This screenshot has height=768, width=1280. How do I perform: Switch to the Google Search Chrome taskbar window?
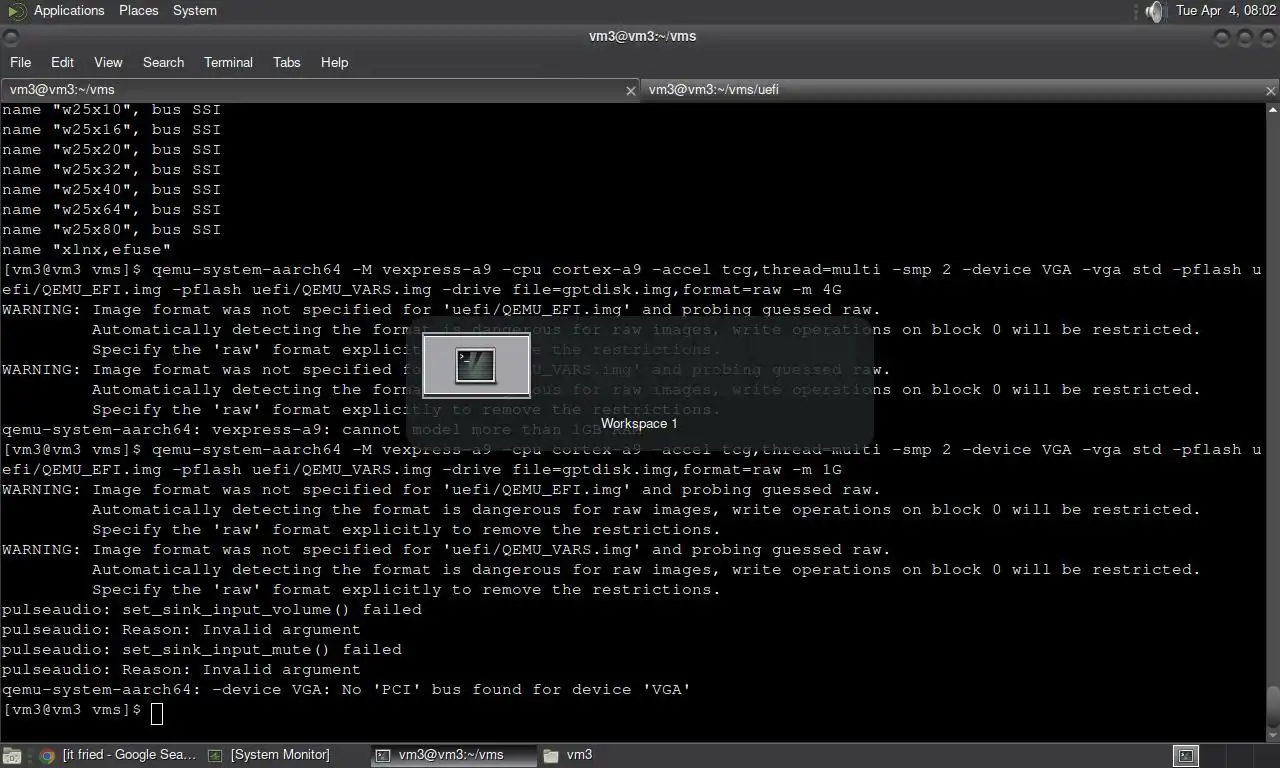point(118,756)
